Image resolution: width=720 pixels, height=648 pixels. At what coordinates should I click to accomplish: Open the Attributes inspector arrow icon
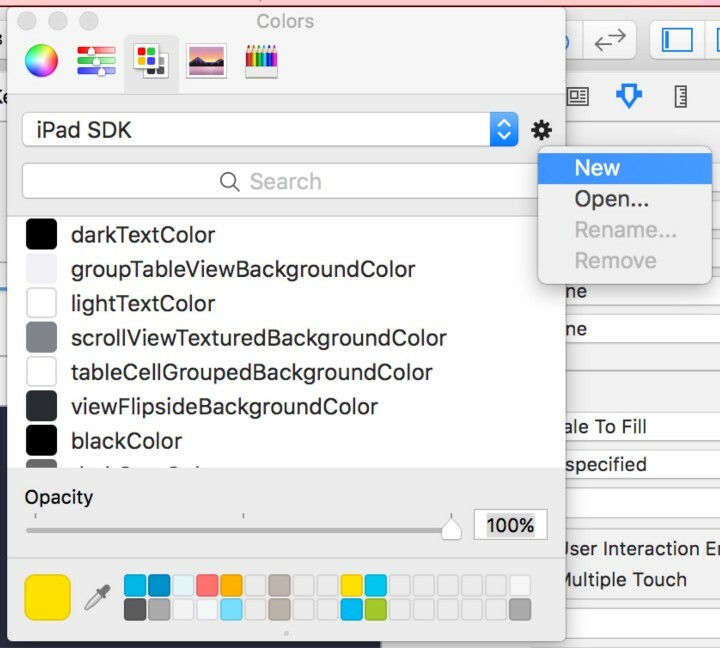628,96
